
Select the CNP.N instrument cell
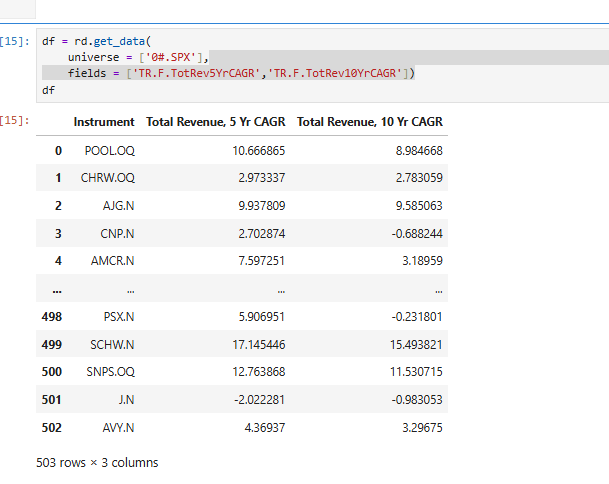(x=117, y=233)
